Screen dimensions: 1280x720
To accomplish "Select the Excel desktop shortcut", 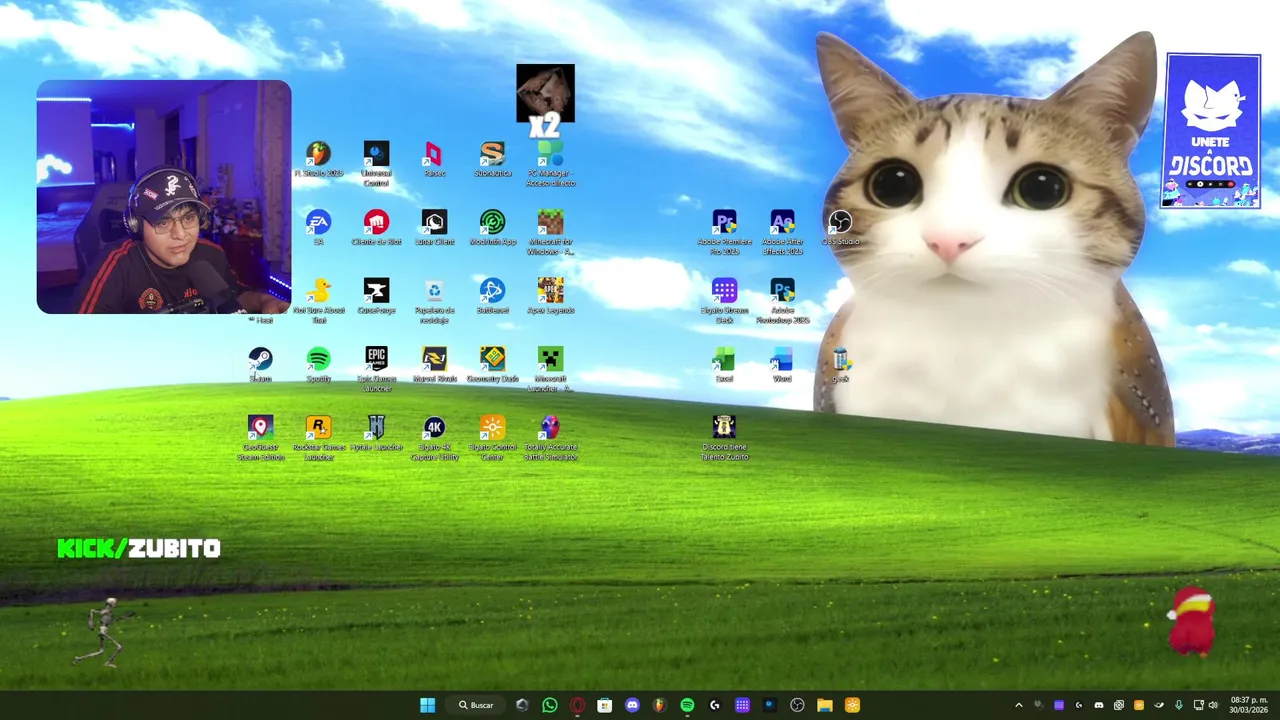I will coord(724,365).
